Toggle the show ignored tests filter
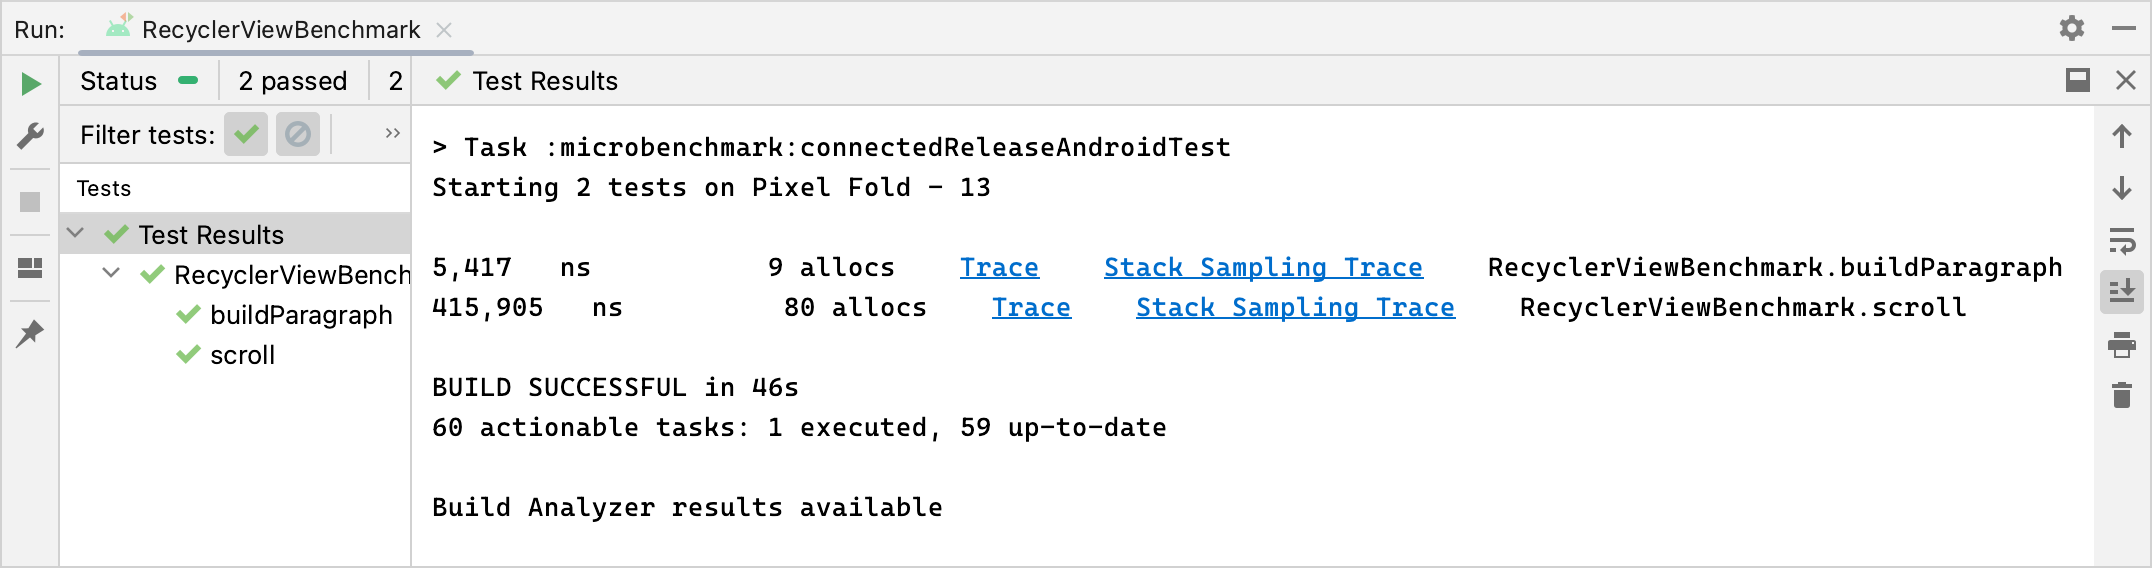This screenshot has height=568, width=2152. tap(298, 134)
